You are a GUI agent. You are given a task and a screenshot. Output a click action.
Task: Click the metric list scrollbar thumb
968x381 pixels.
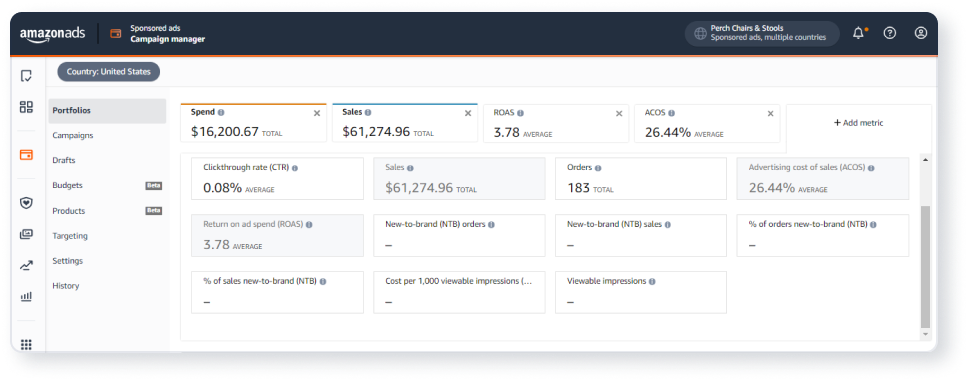pyautogui.click(x=925, y=267)
